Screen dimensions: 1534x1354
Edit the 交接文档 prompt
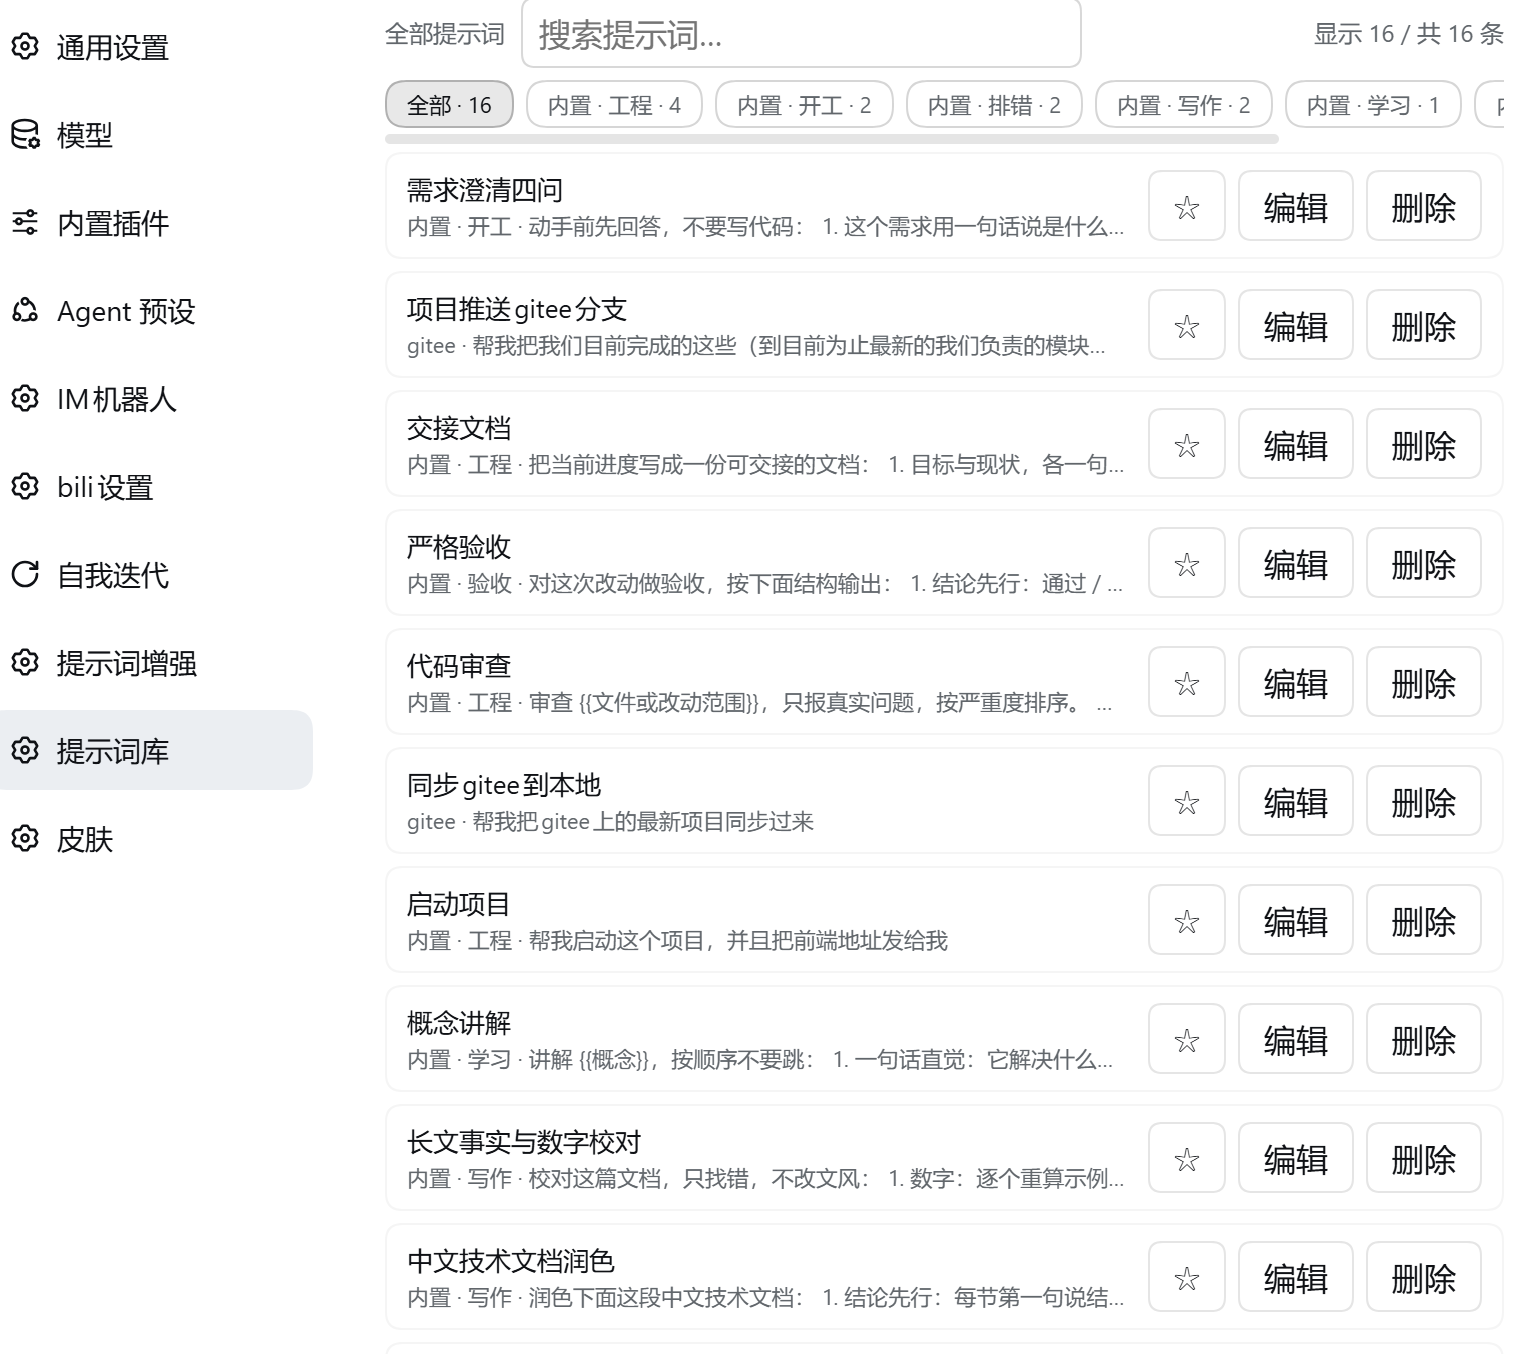pyautogui.click(x=1295, y=444)
